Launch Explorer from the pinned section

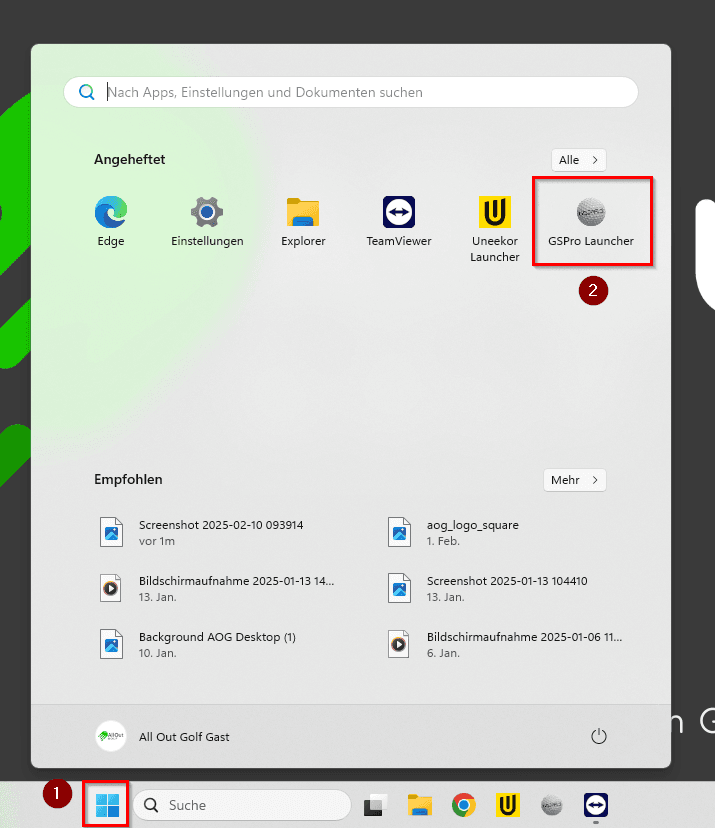(303, 222)
